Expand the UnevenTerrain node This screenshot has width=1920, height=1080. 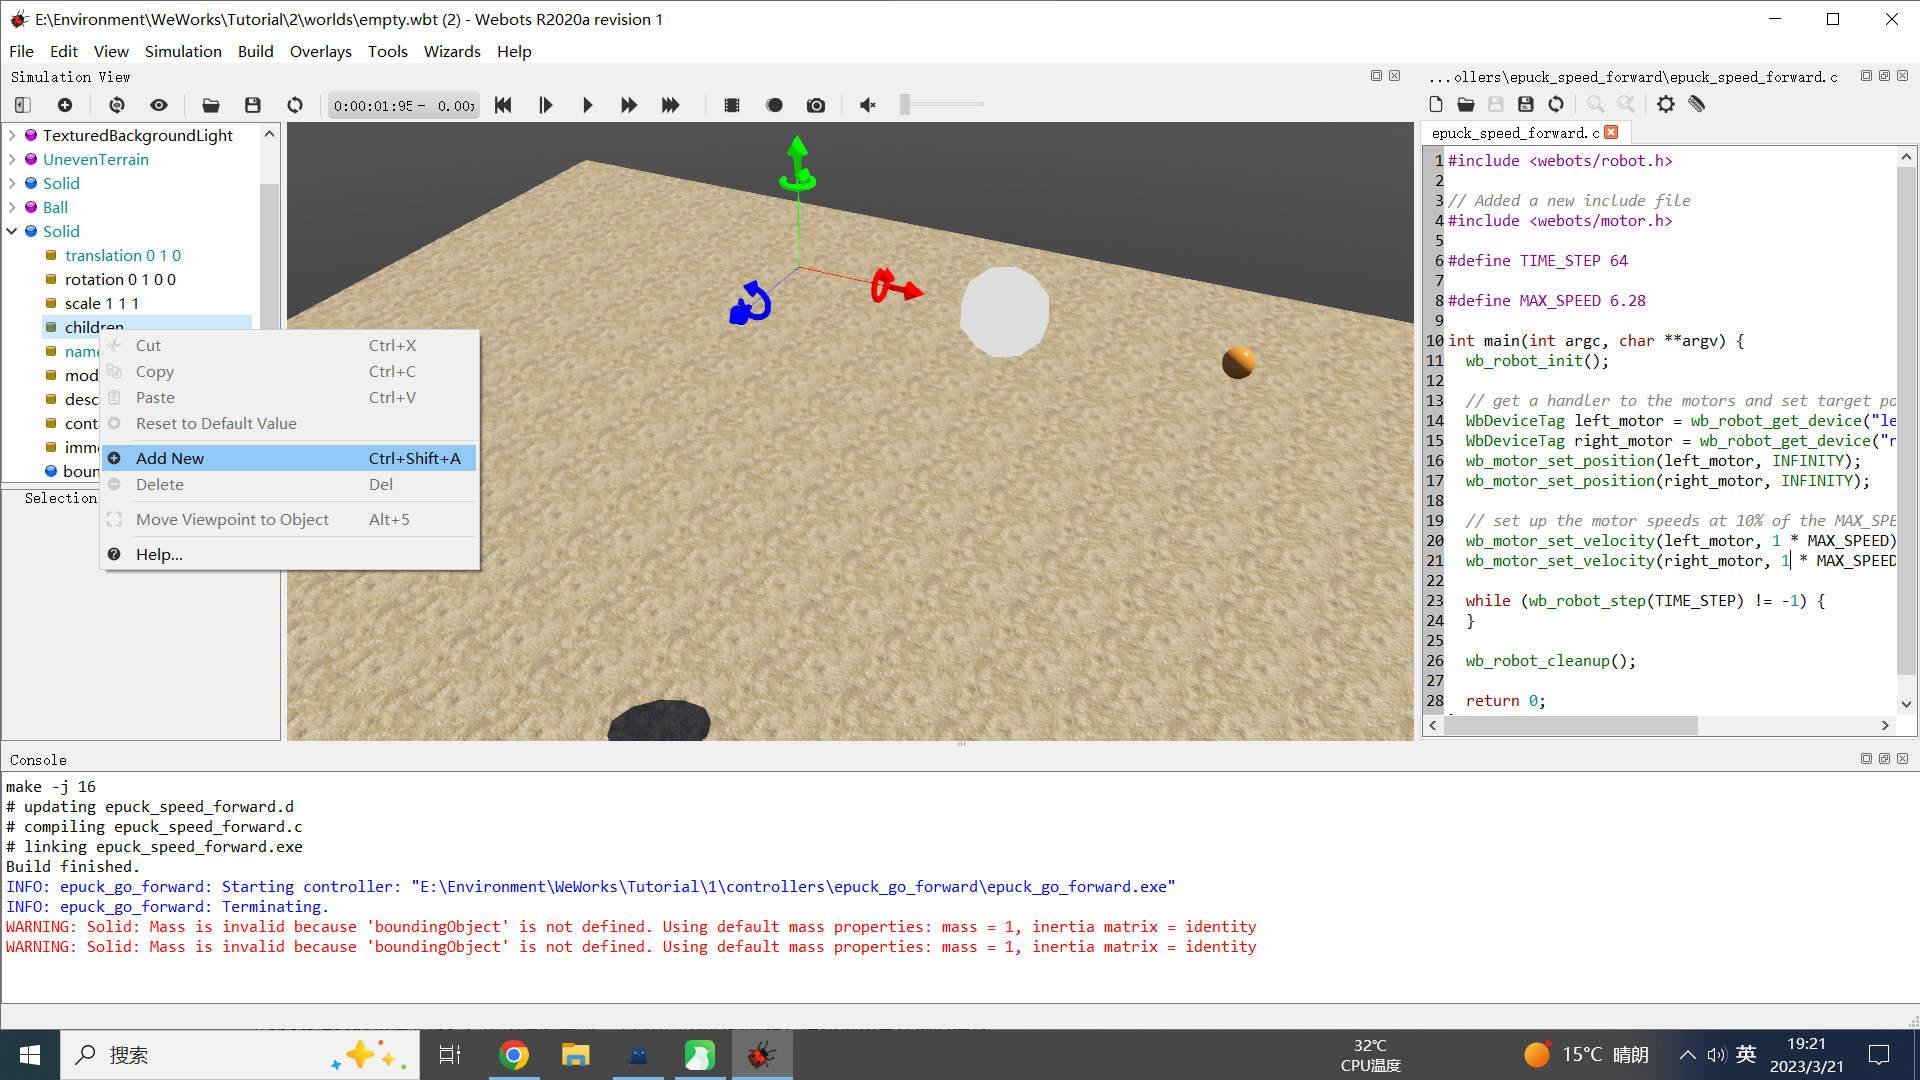[x=12, y=159]
